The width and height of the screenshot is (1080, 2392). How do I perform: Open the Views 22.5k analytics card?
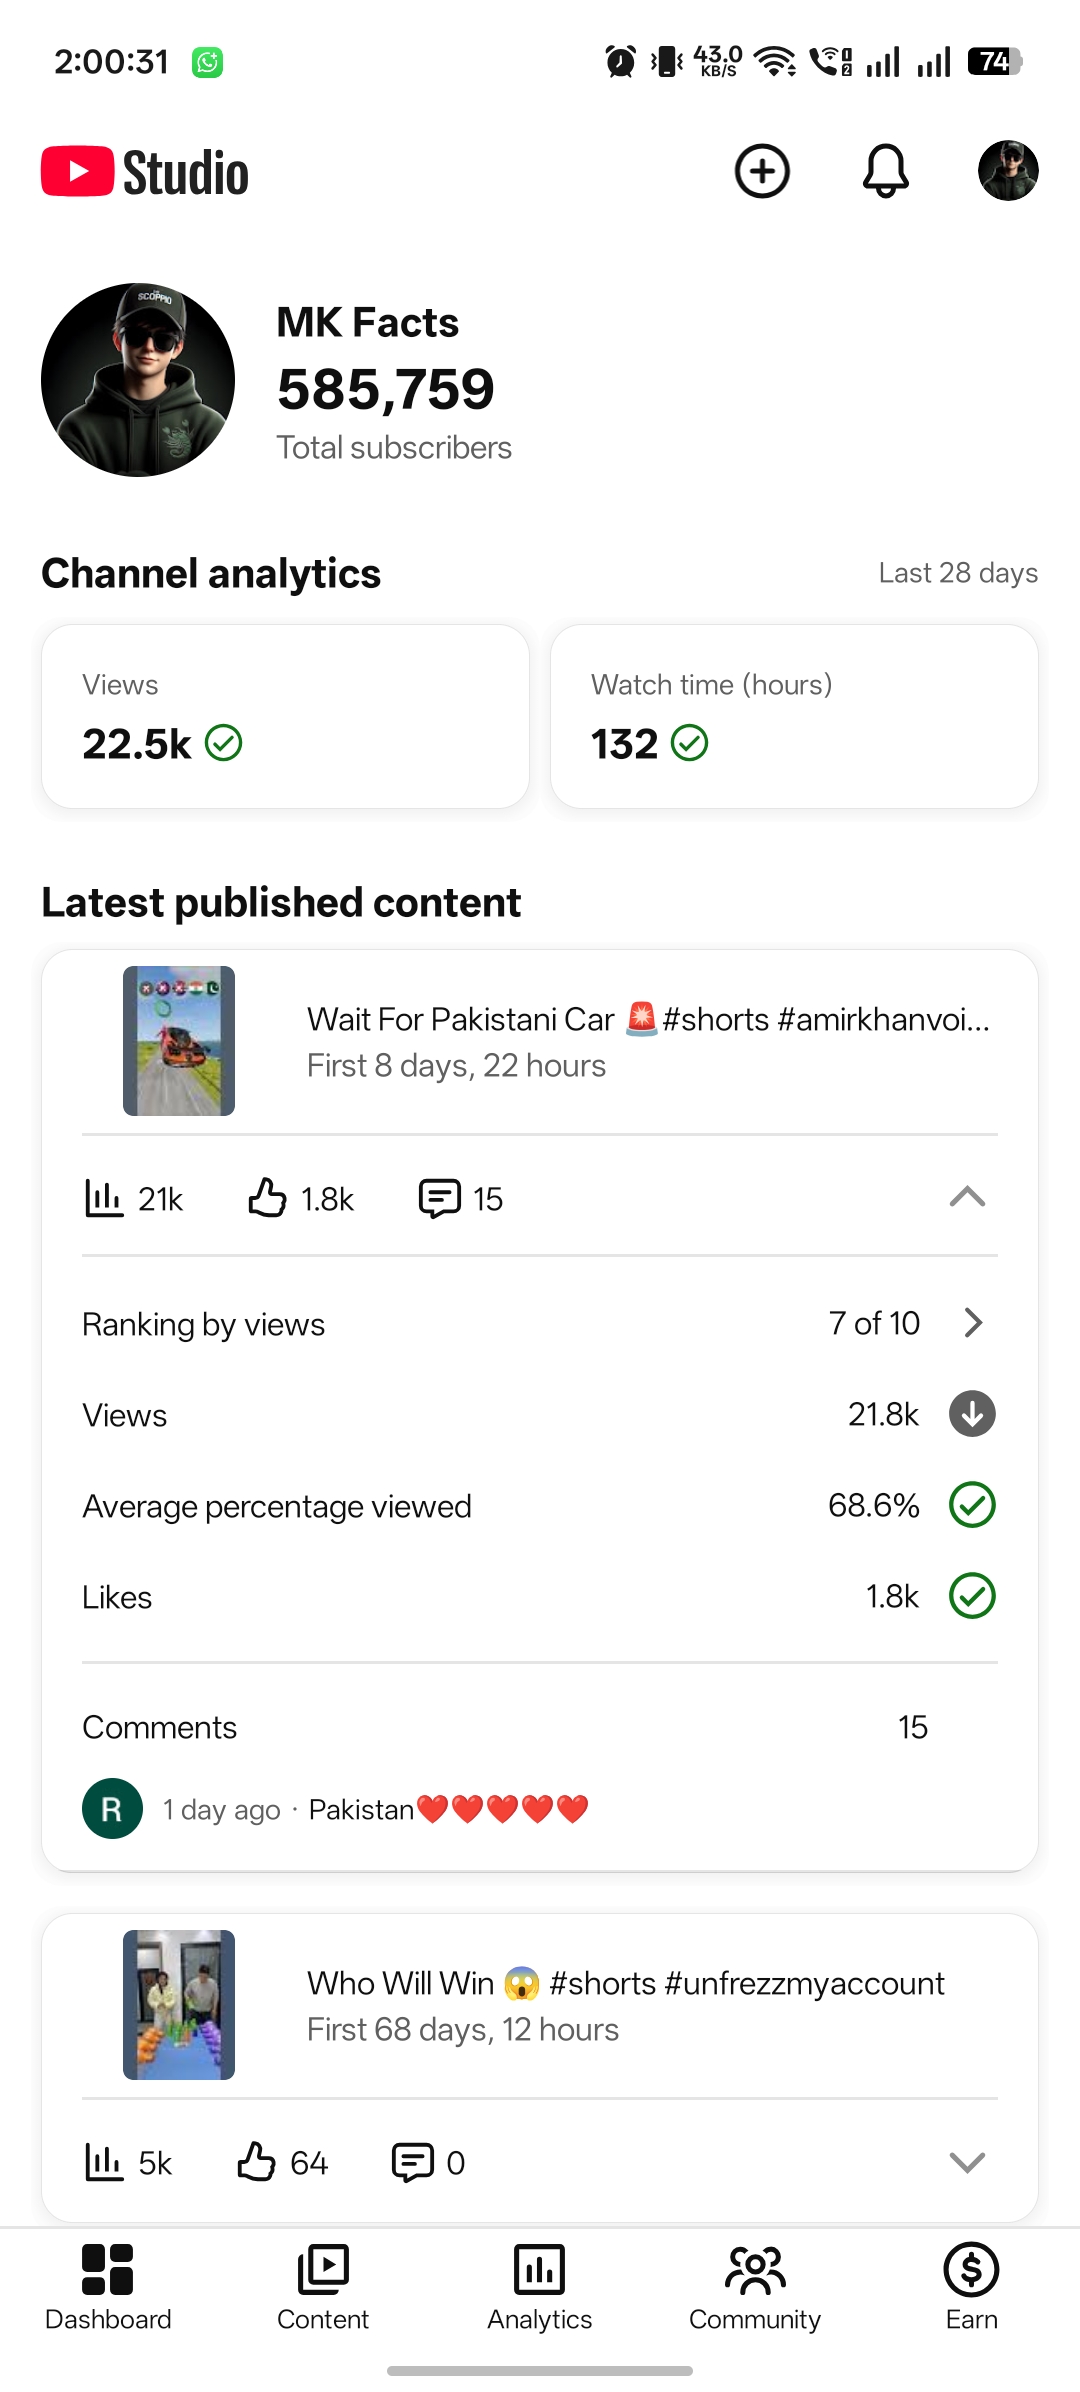click(x=285, y=716)
